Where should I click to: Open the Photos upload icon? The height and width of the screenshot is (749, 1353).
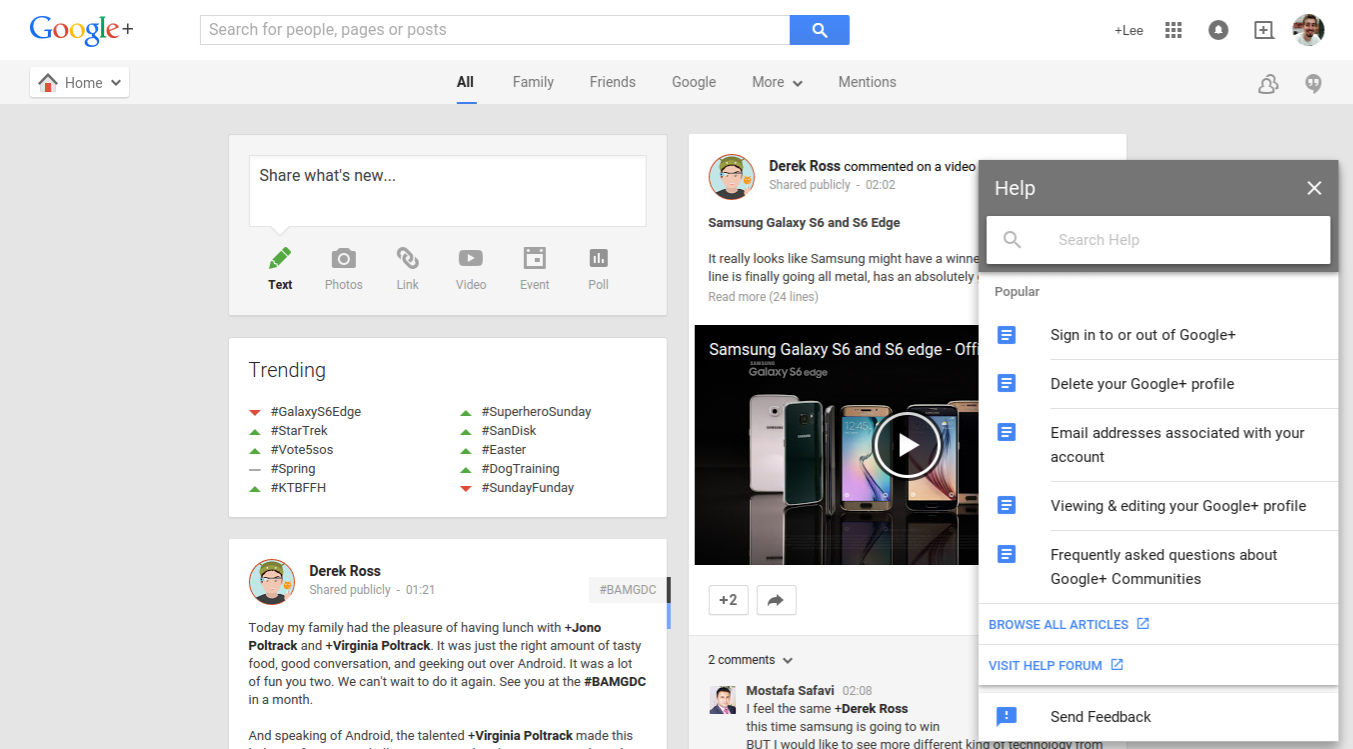coord(343,258)
